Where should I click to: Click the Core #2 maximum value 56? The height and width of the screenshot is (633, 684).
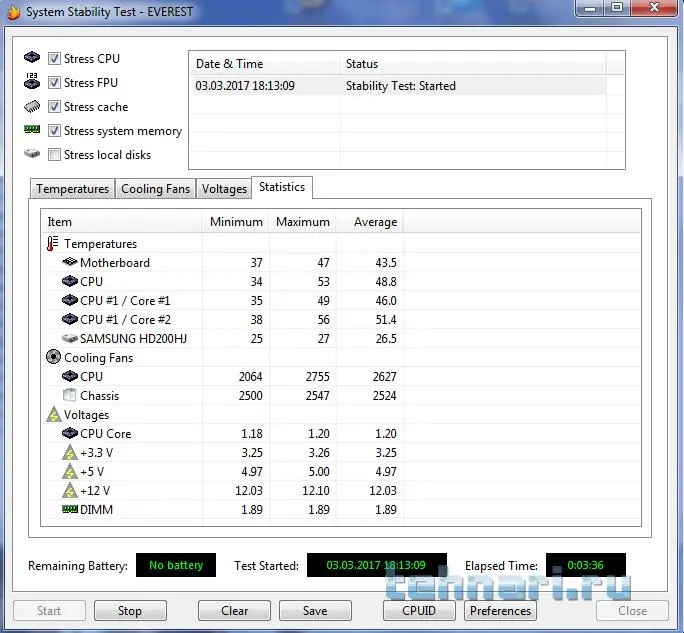323,319
